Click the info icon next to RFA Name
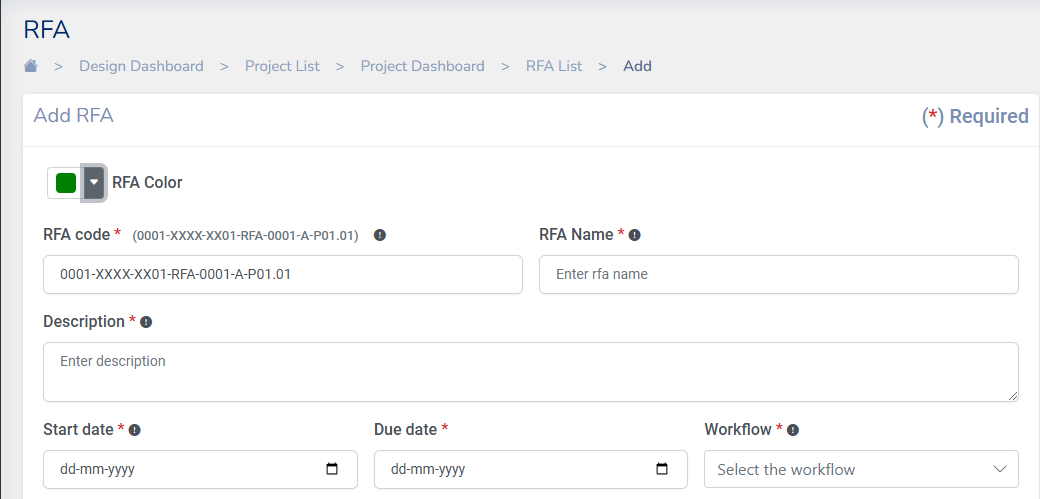The width and height of the screenshot is (1040, 499). (635, 235)
